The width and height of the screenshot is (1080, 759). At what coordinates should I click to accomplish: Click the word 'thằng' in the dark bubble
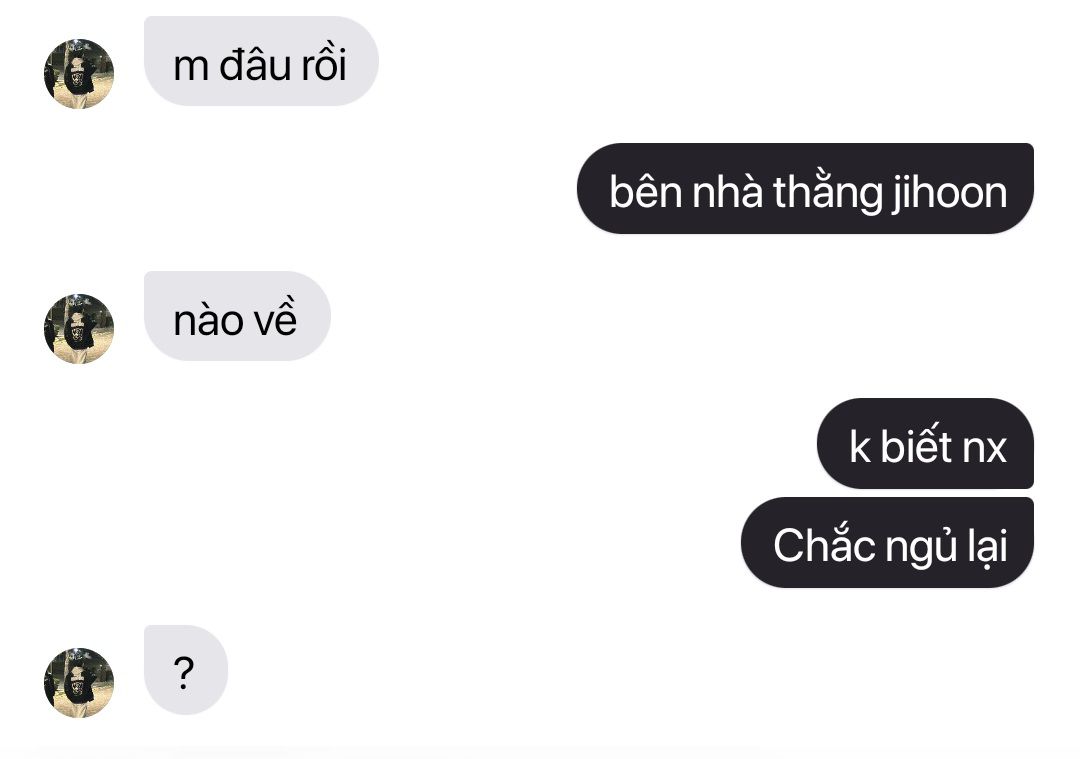tap(827, 191)
